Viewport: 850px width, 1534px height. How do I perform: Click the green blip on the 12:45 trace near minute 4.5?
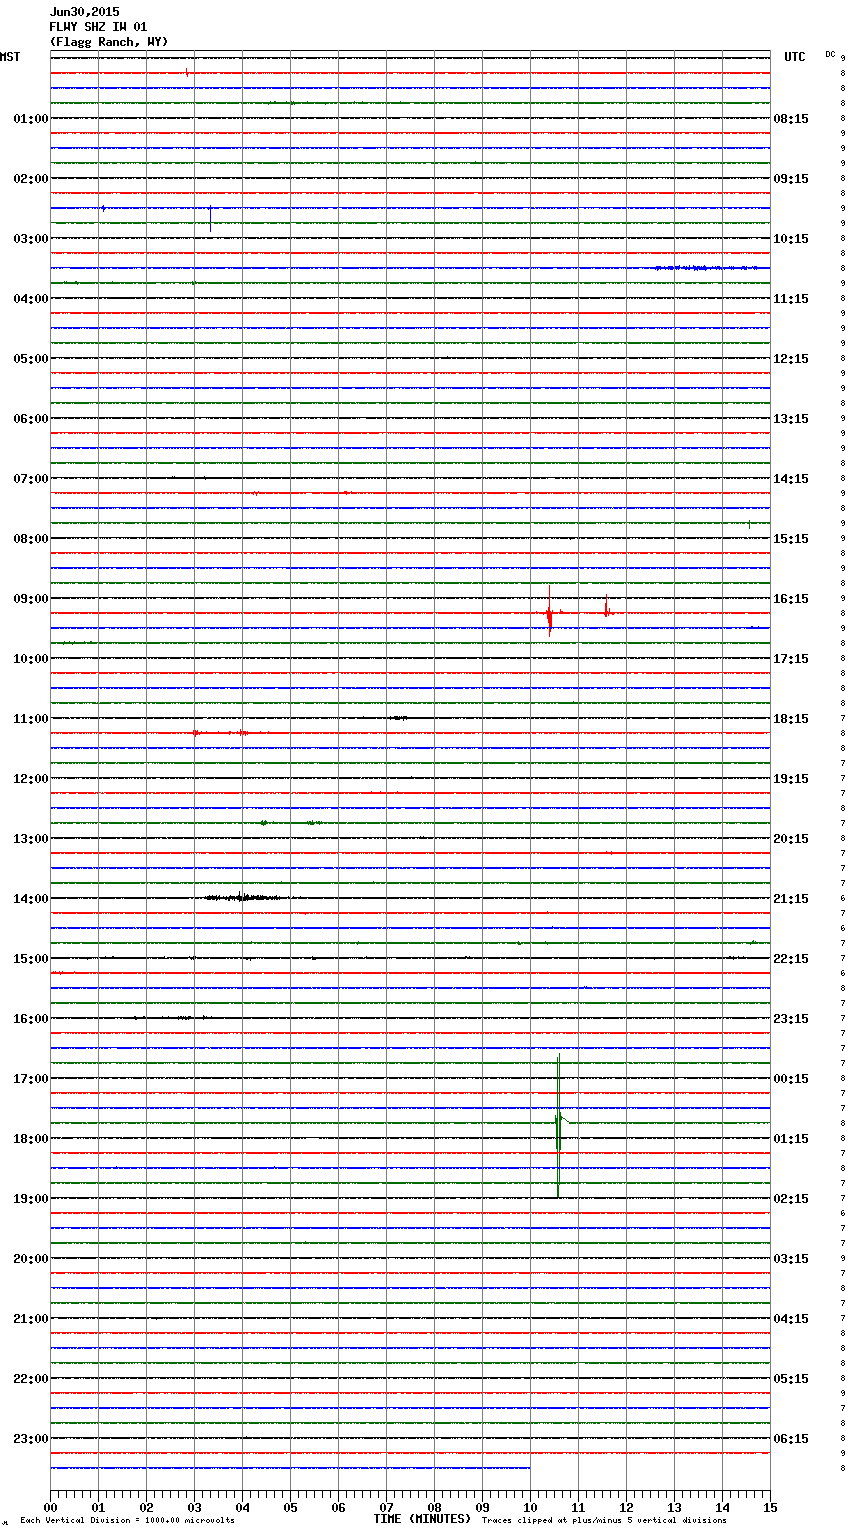click(x=263, y=822)
